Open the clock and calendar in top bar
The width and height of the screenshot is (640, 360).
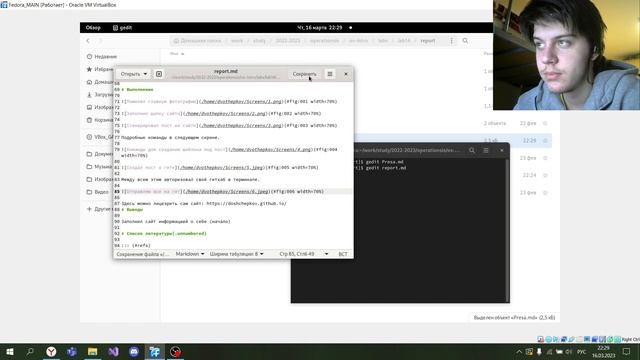point(320,28)
